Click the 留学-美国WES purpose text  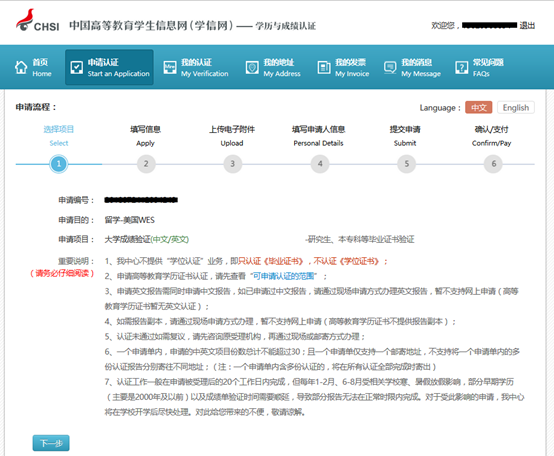tap(130, 220)
